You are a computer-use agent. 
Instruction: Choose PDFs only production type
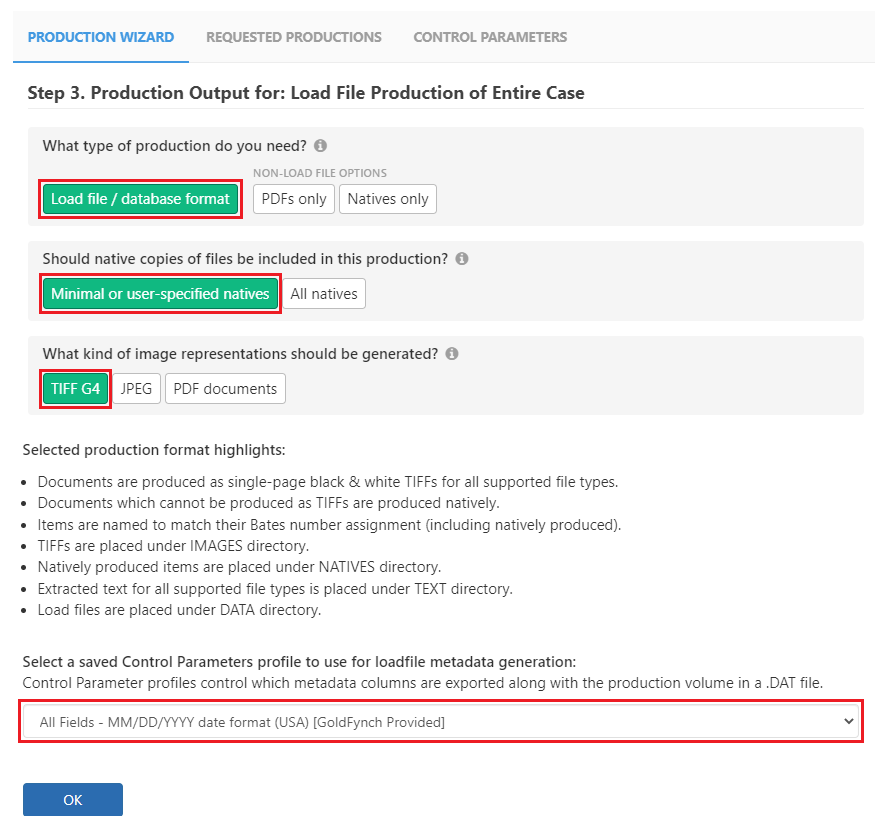[293, 199]
